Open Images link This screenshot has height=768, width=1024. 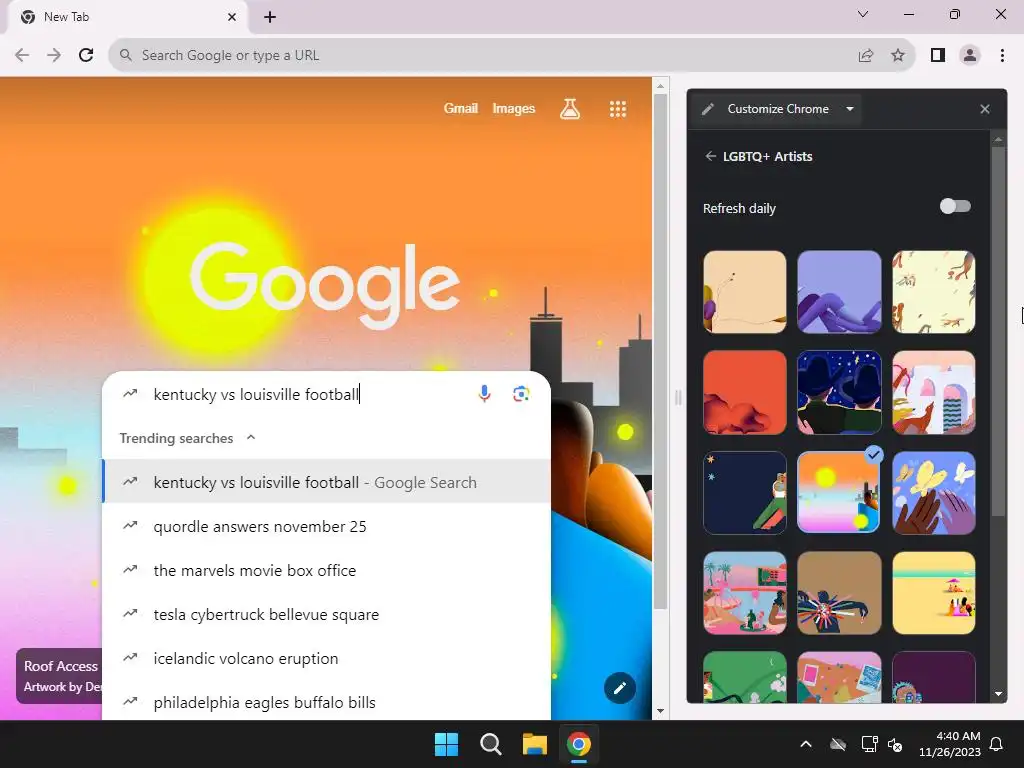[513, 108]
